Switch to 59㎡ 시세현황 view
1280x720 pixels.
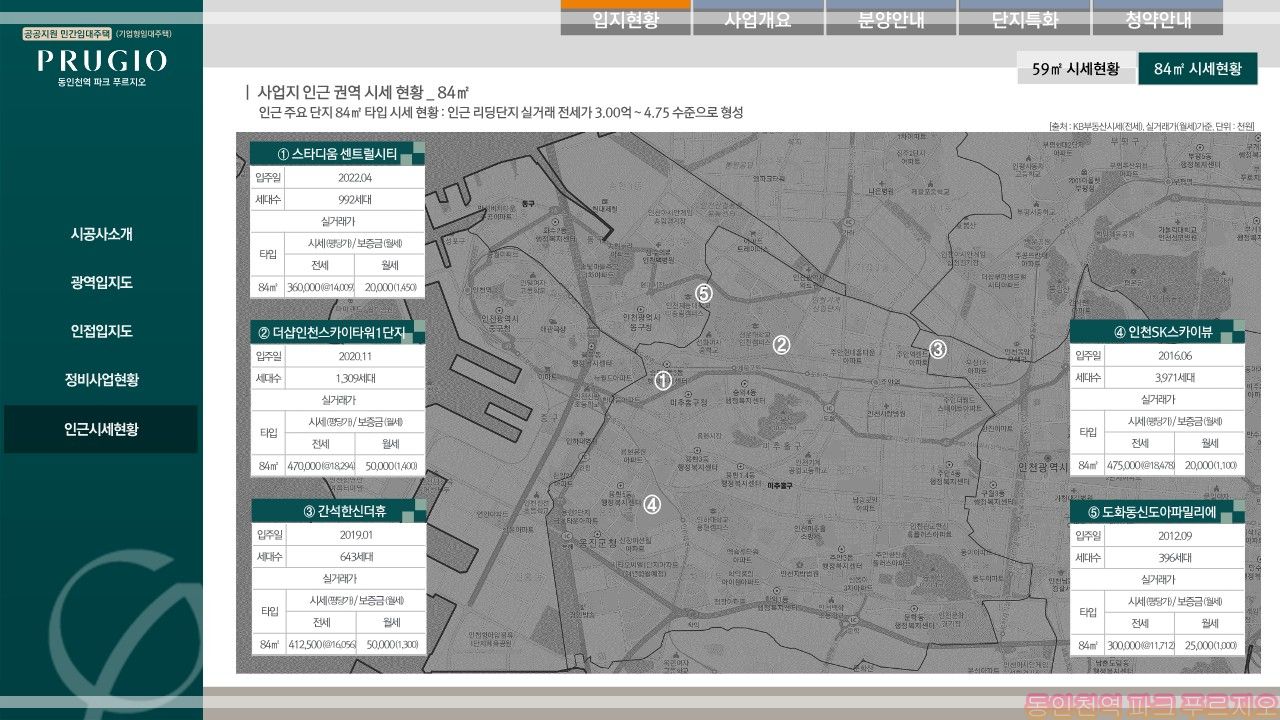[x=1076, y=69]
